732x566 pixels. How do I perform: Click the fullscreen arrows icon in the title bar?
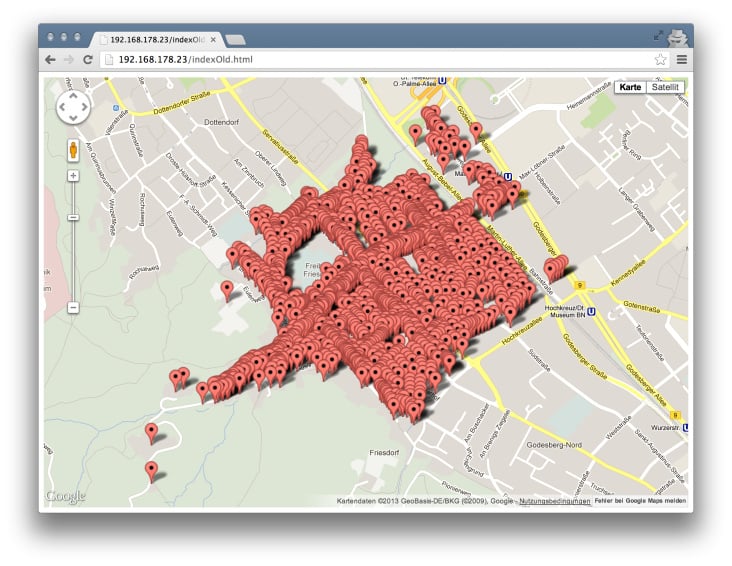658,35
